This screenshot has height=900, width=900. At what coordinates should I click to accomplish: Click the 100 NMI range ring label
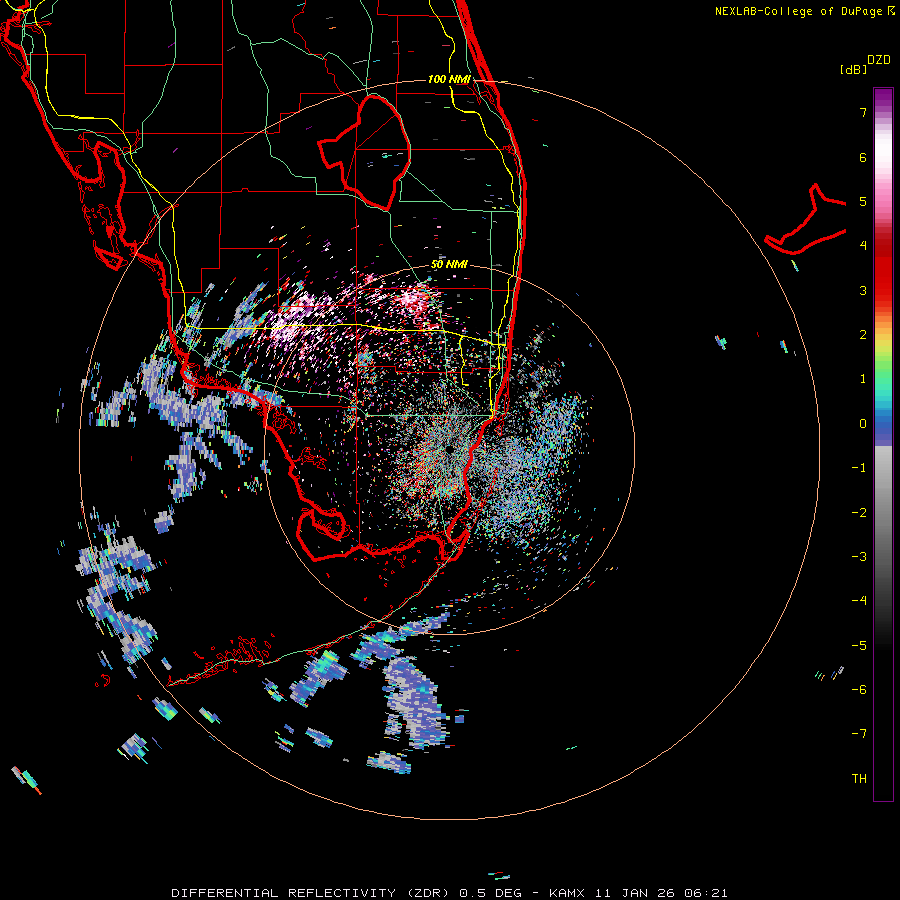pos(449,79)
